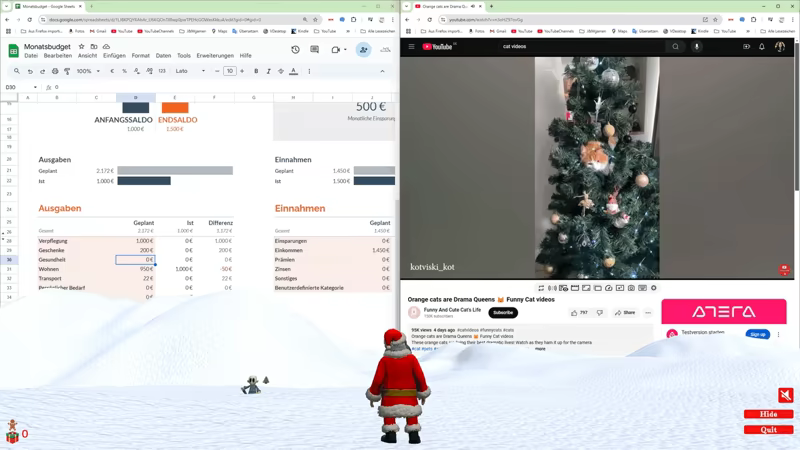
Task: Open the camera meeting dropdown arrow
Action: click(x=345, y=50)
